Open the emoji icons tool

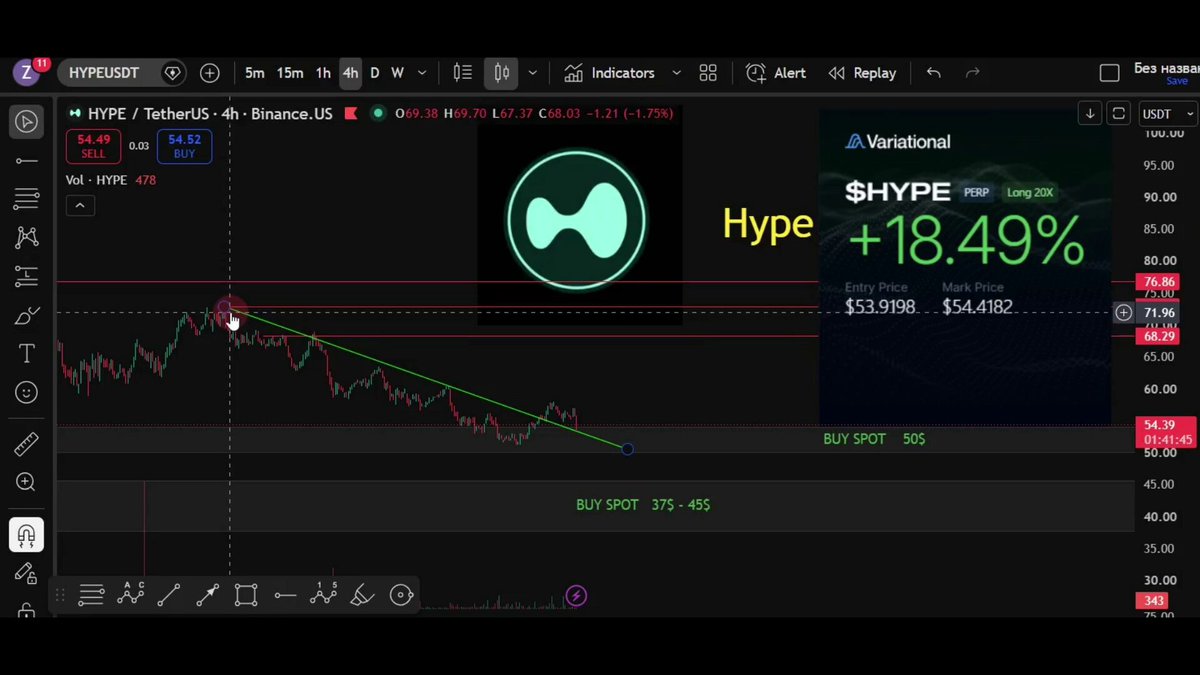(x=27, y=393)
